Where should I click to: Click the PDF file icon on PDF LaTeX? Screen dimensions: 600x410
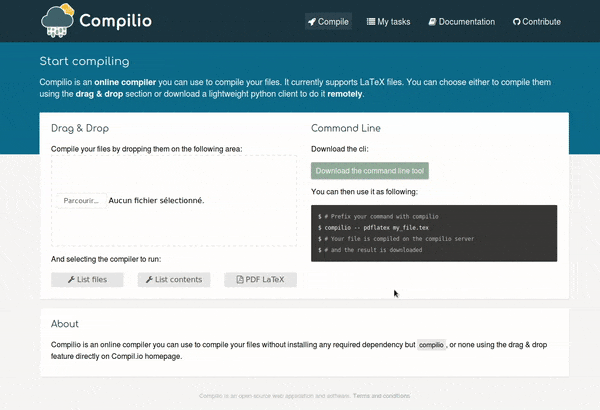240,280
